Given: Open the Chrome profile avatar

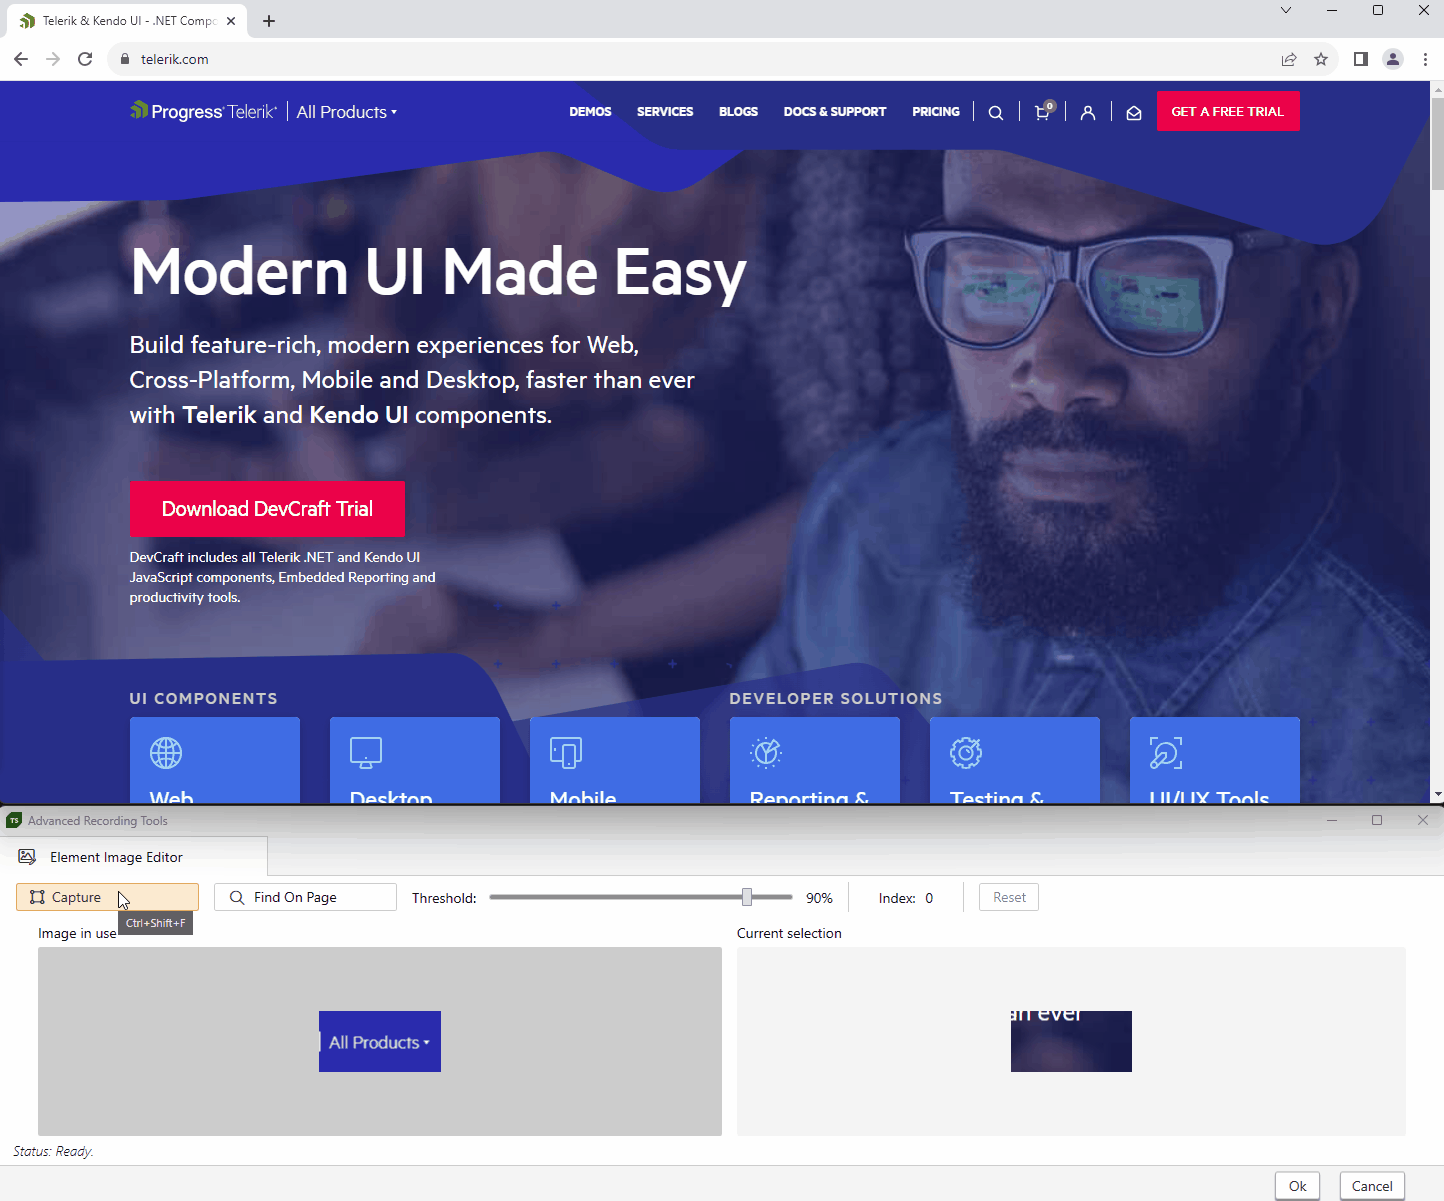Looking at the screenshot, I should [1393, 59].
